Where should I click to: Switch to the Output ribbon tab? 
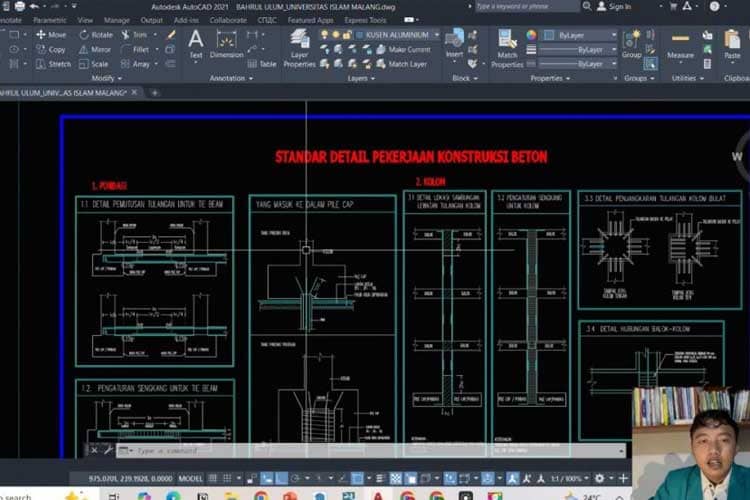152,20
